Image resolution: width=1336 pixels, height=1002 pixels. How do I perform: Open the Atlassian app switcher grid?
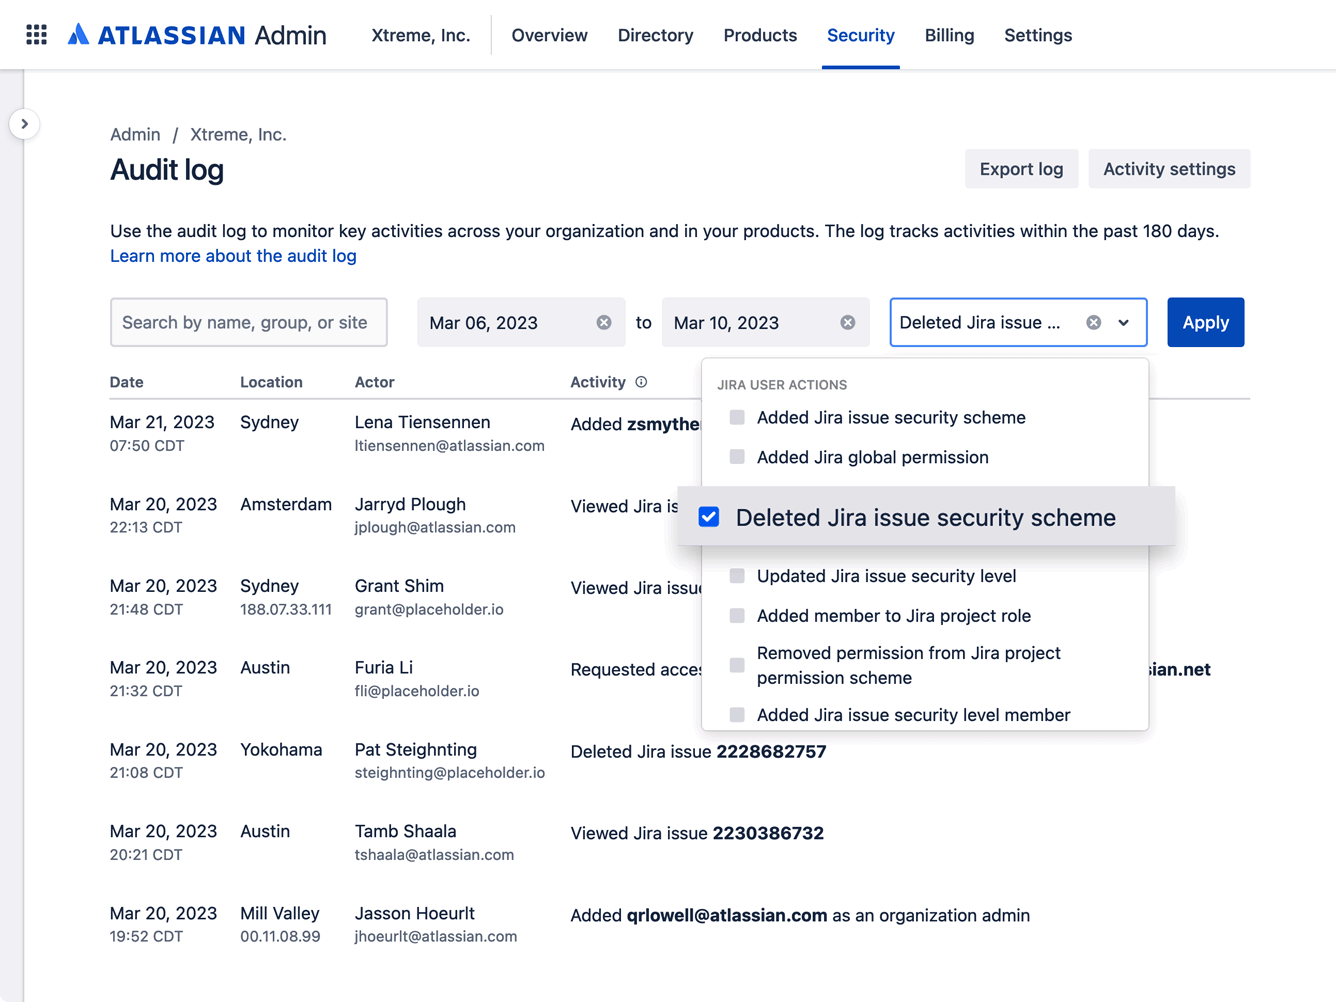point(36,34)
